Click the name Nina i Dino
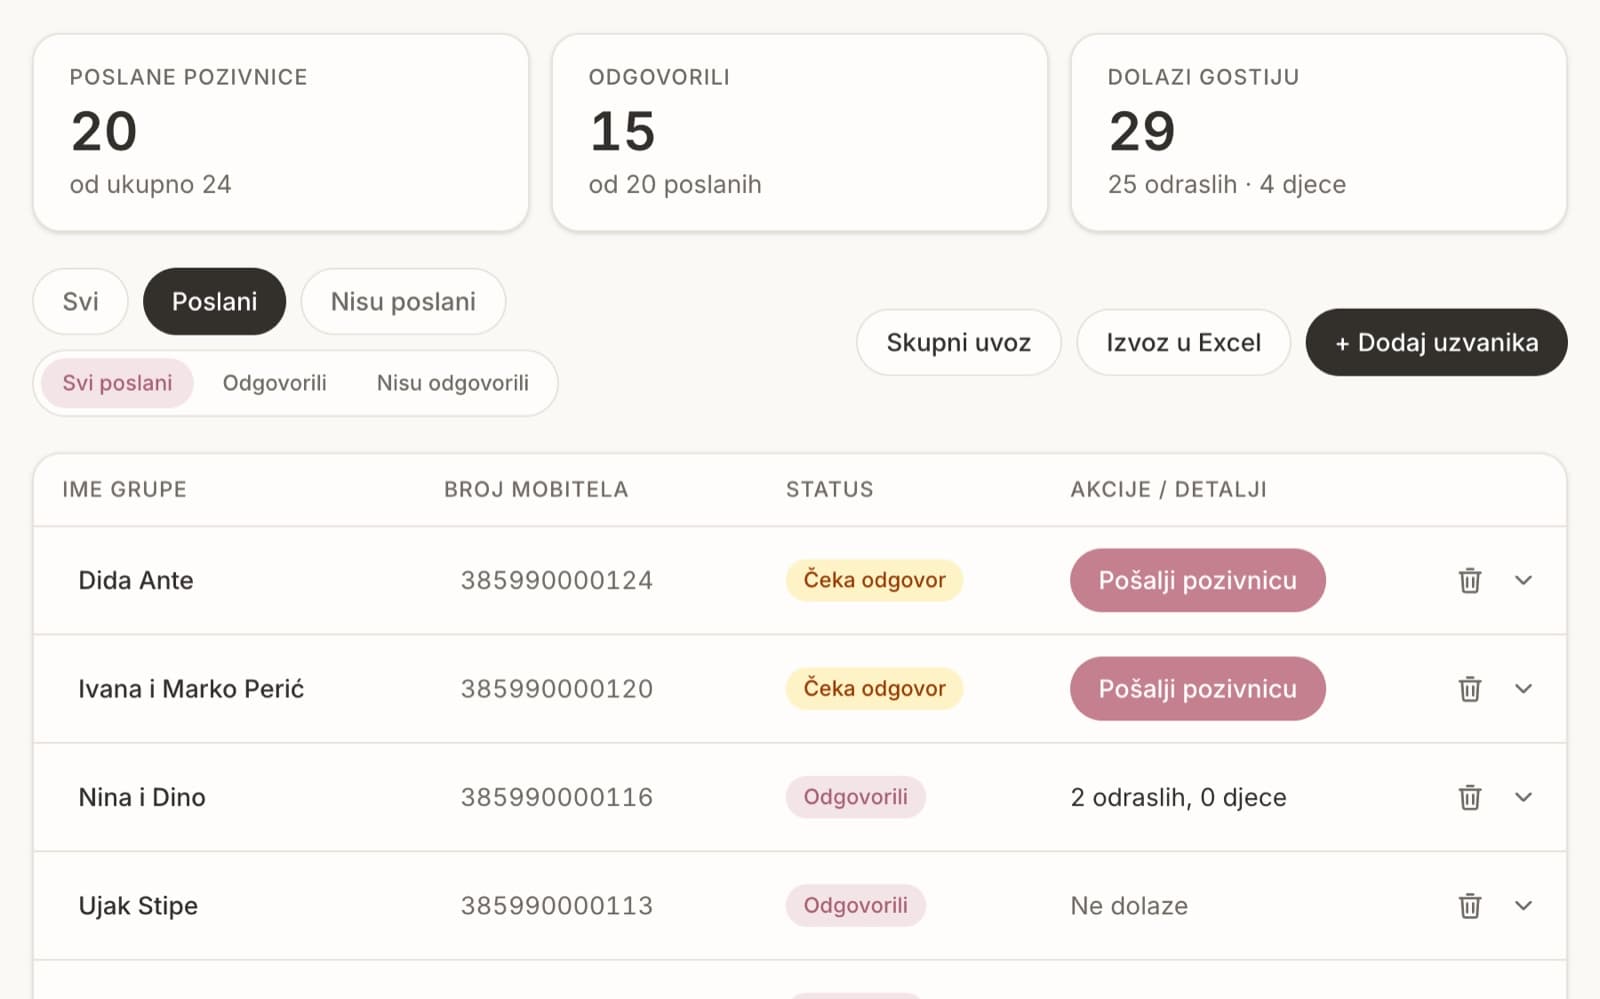This screenshot has height=999, width=1600. pyautogui.click(x=142, y=797)
